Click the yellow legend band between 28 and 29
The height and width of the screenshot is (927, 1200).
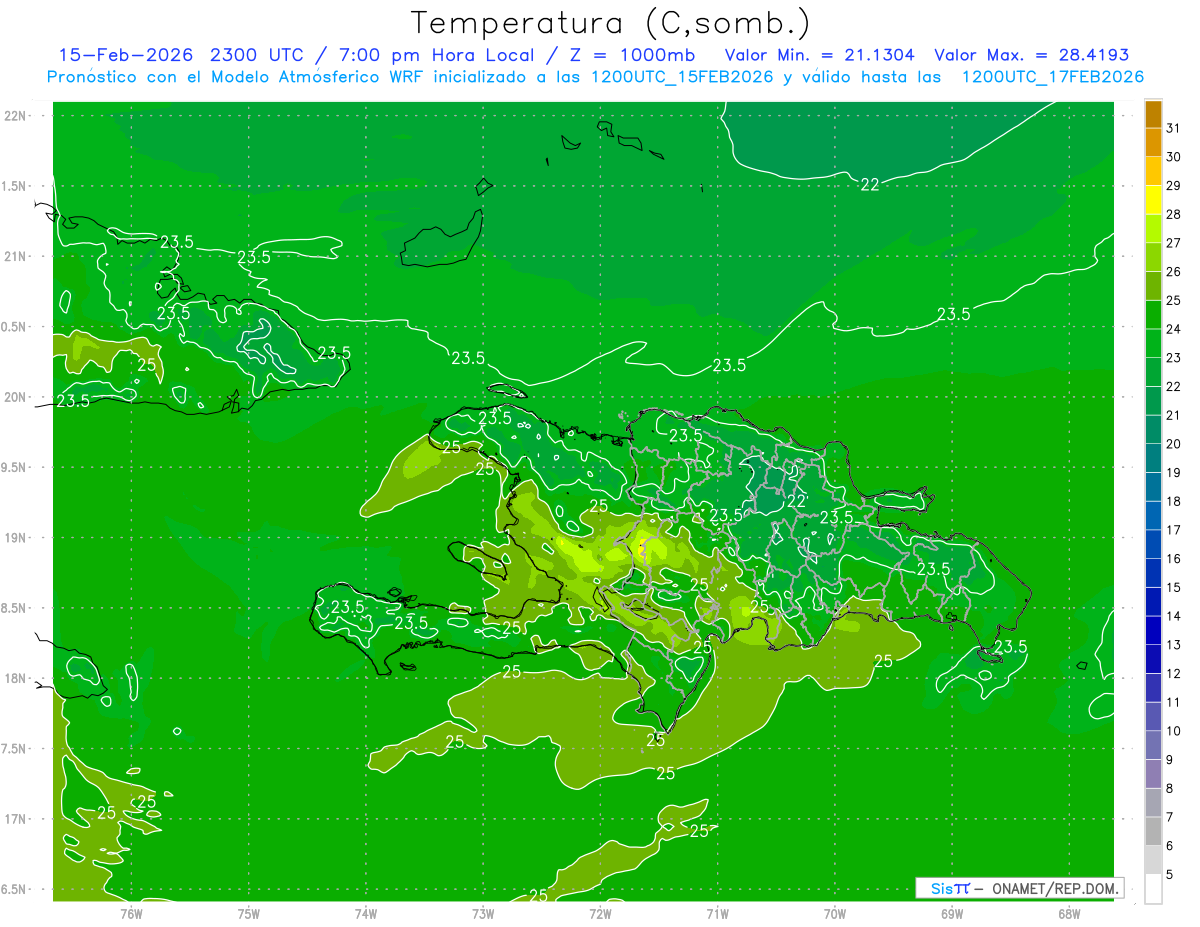(x=1153, y=200)
